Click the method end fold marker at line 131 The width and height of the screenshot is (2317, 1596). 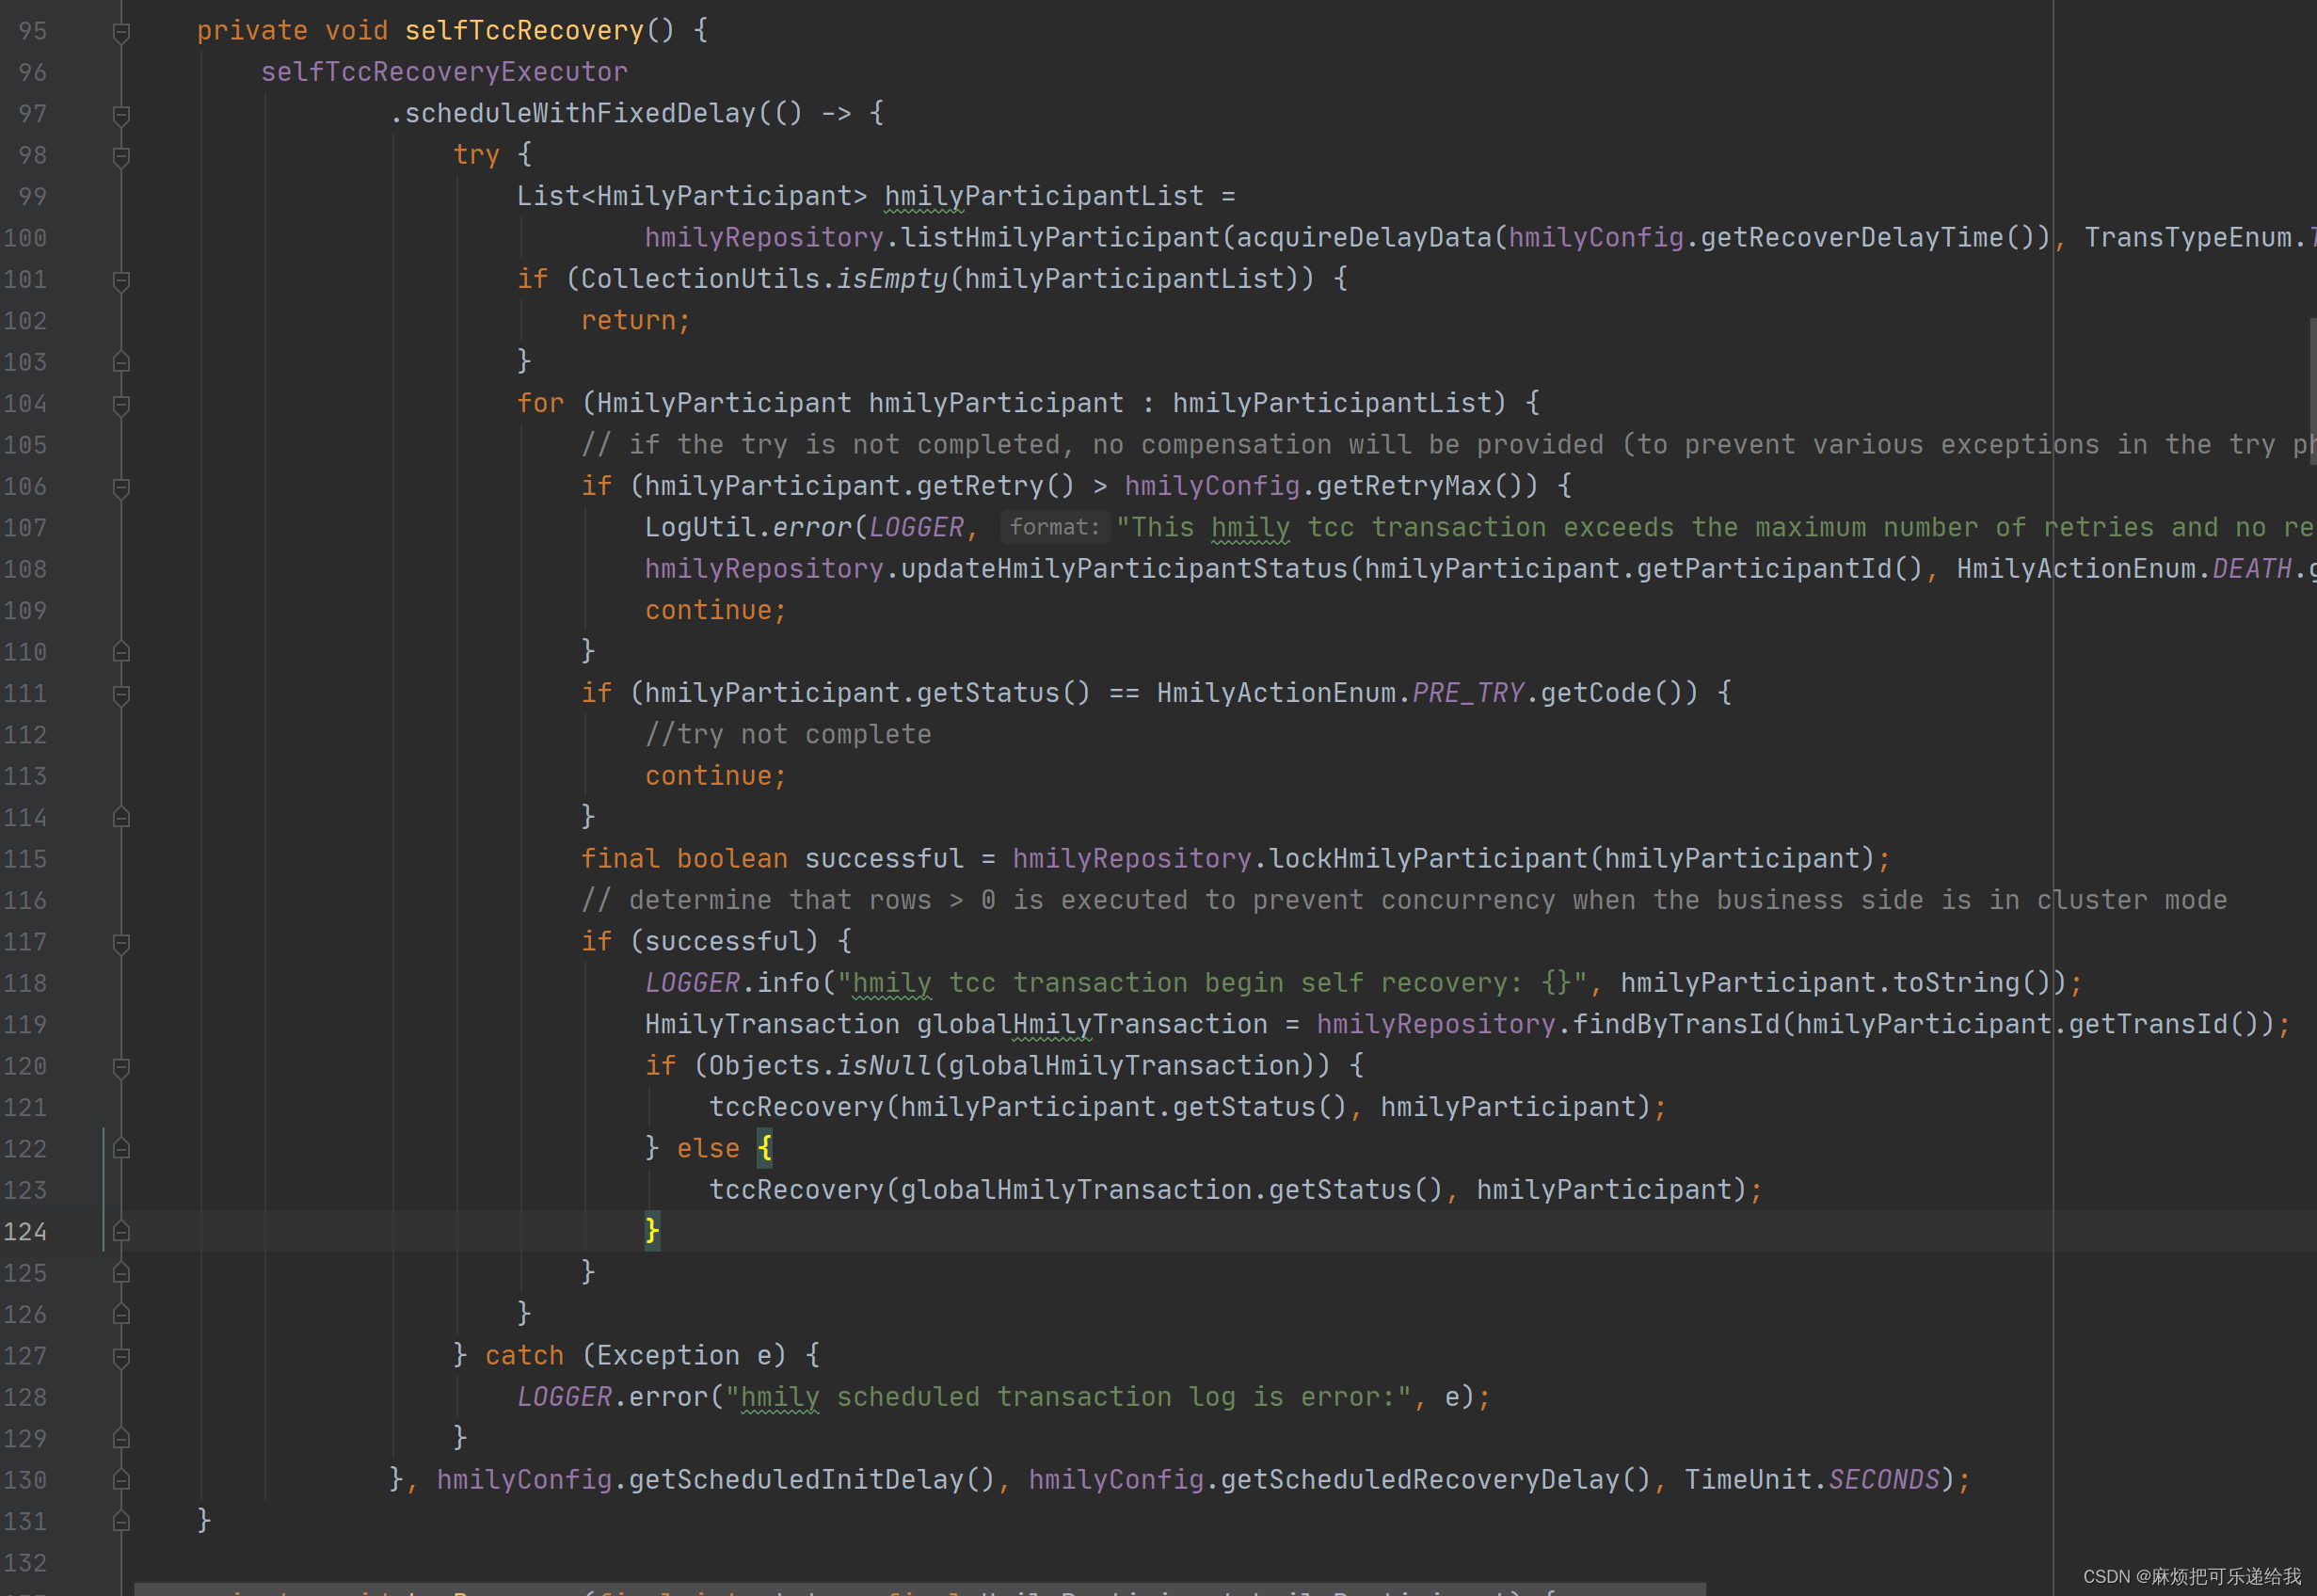(121, 1522)
